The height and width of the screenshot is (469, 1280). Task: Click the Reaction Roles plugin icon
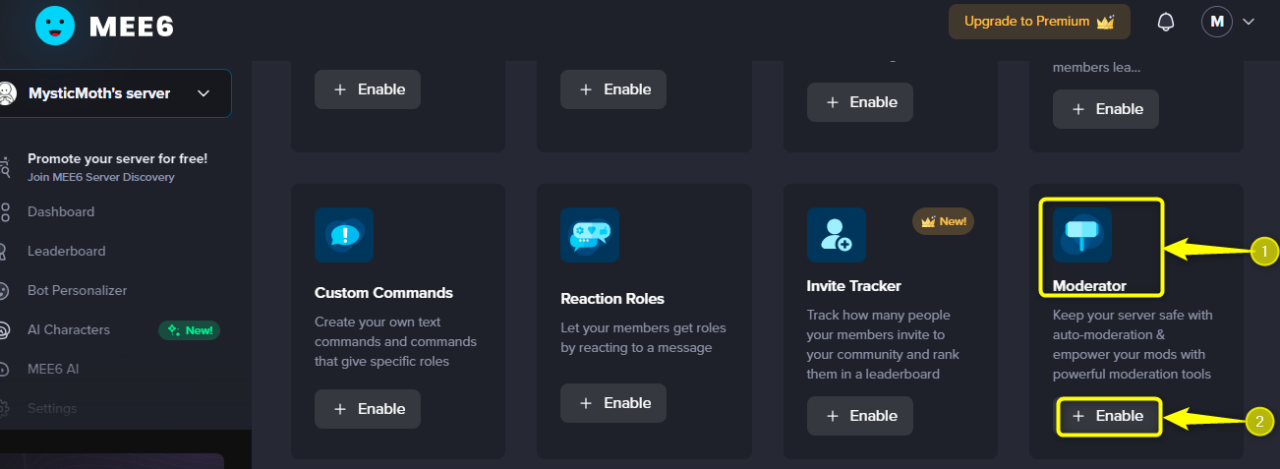click(x=590, y=235)
